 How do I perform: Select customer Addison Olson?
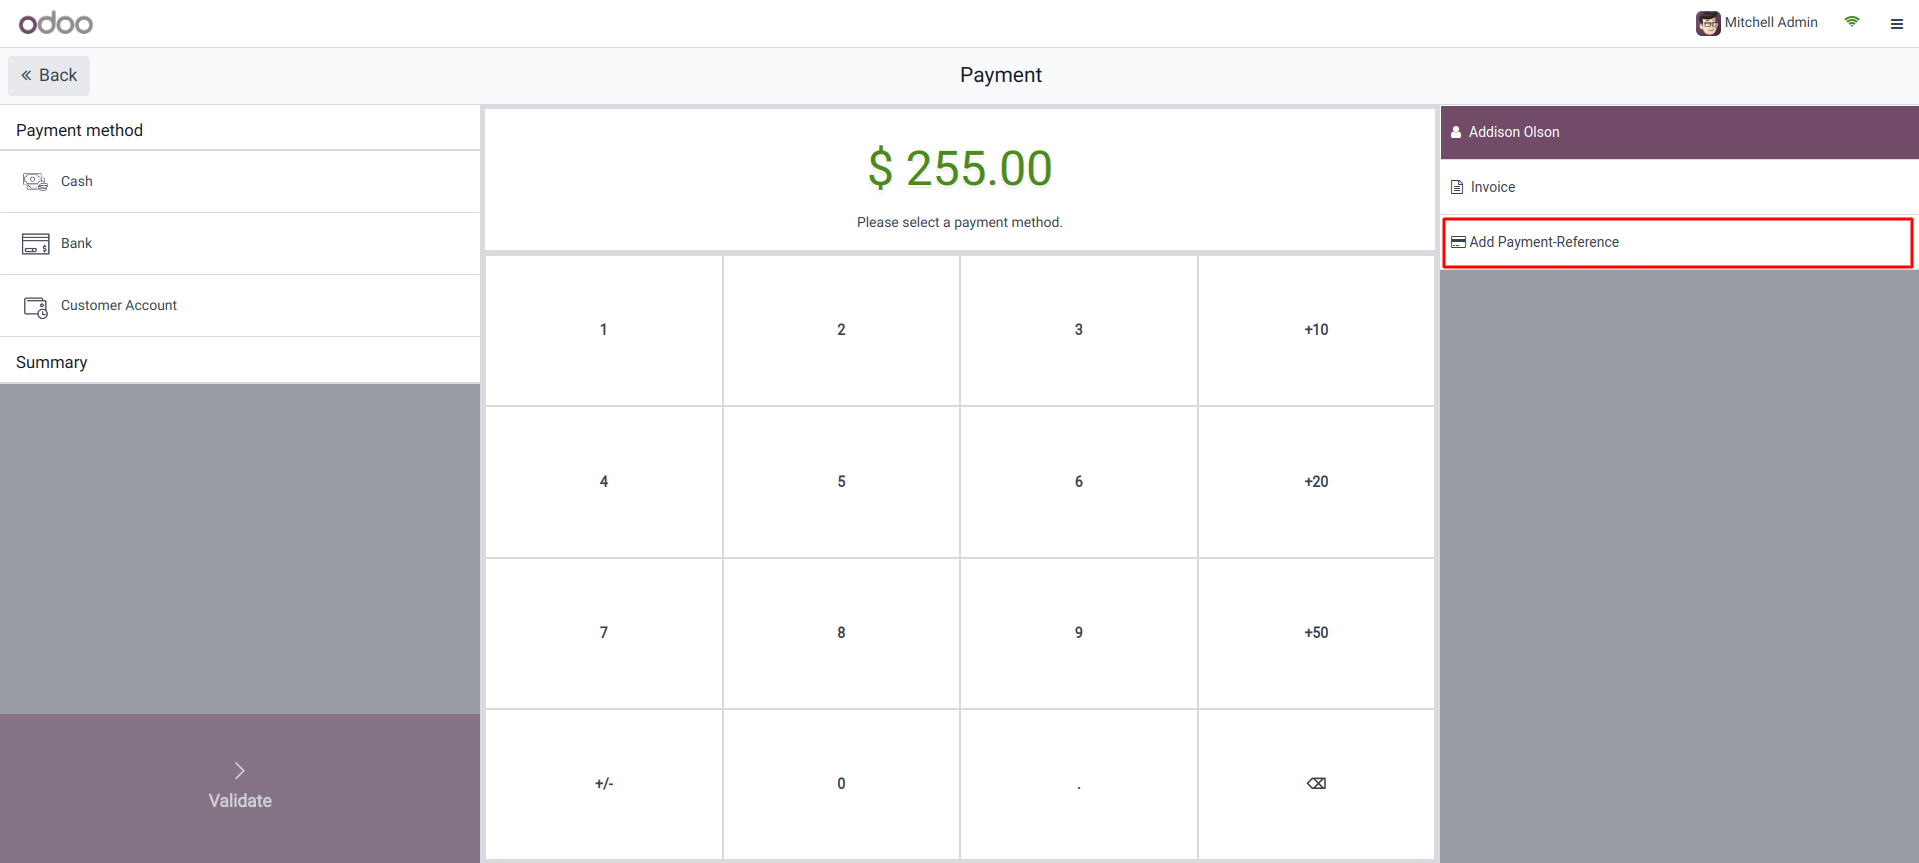(x=1513, y=132)
